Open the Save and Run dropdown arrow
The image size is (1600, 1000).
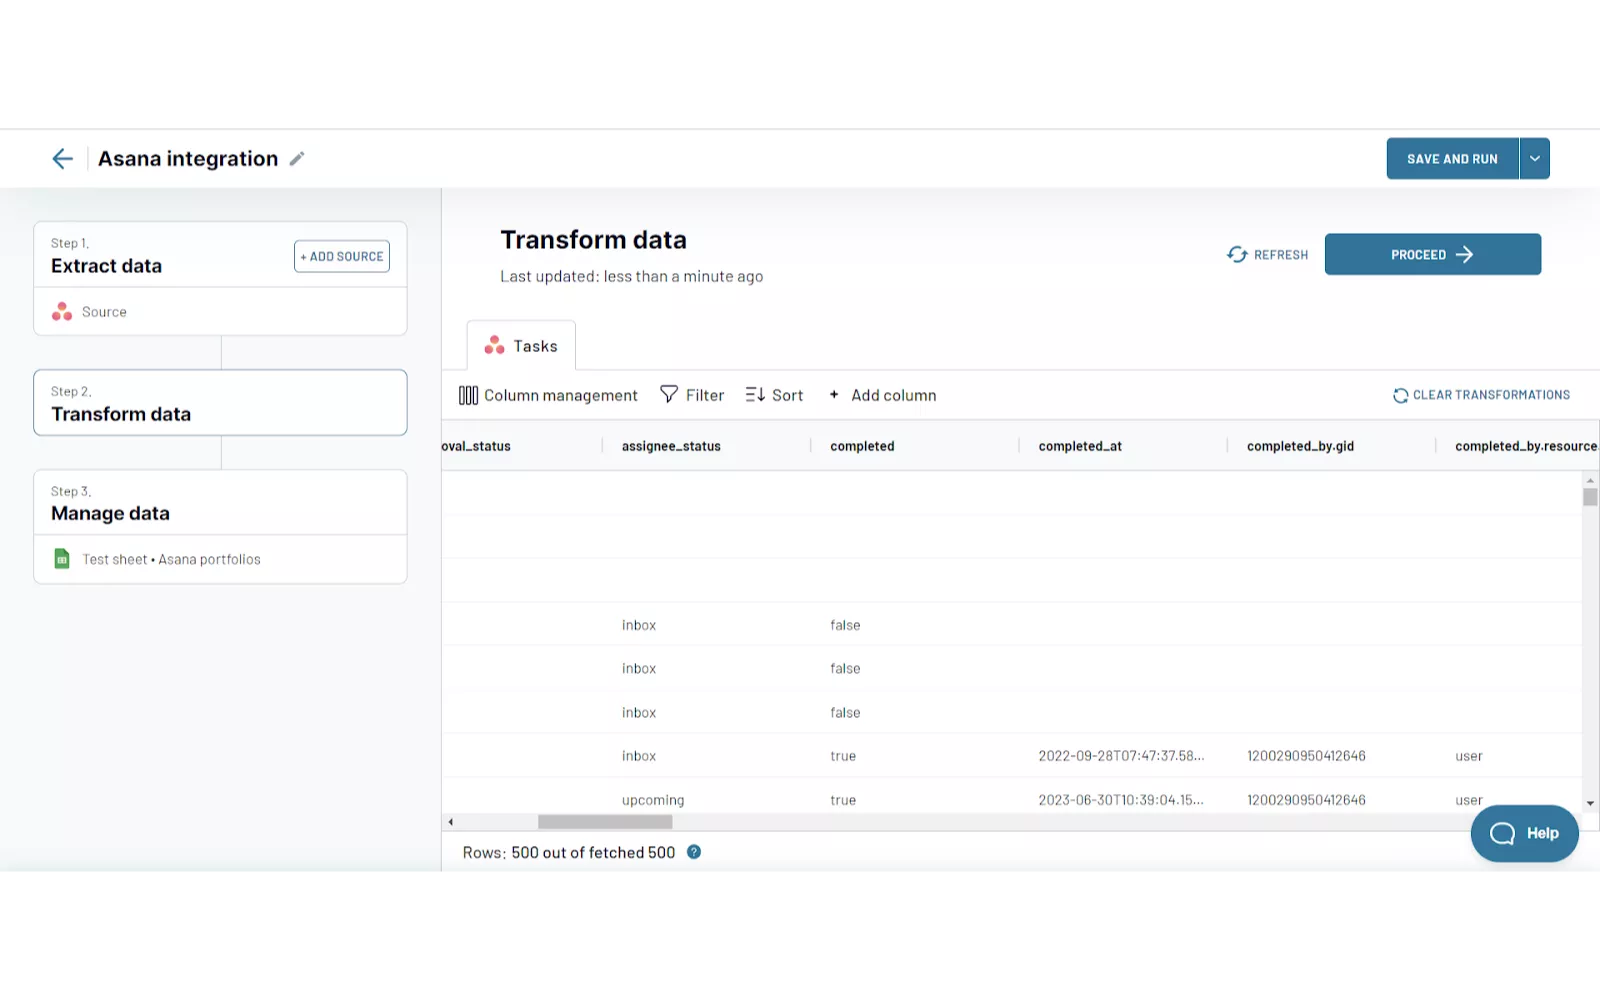pyautogui.click(x=1535, y=159)
